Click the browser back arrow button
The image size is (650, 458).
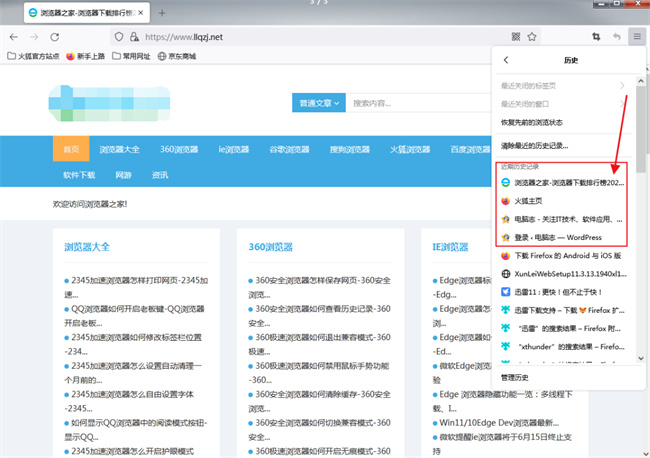[14, 37]
